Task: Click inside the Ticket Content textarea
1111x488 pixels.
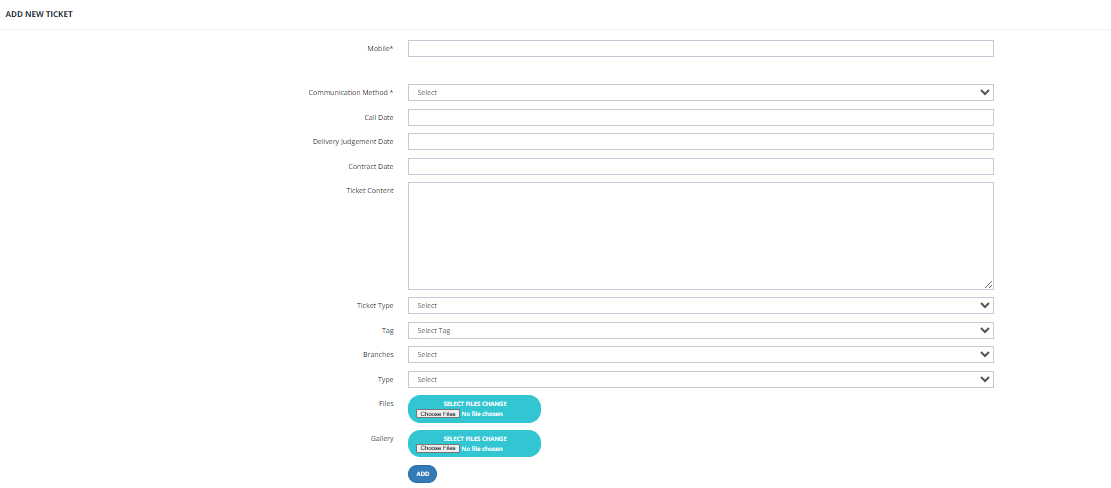Action: pos(701,236)
